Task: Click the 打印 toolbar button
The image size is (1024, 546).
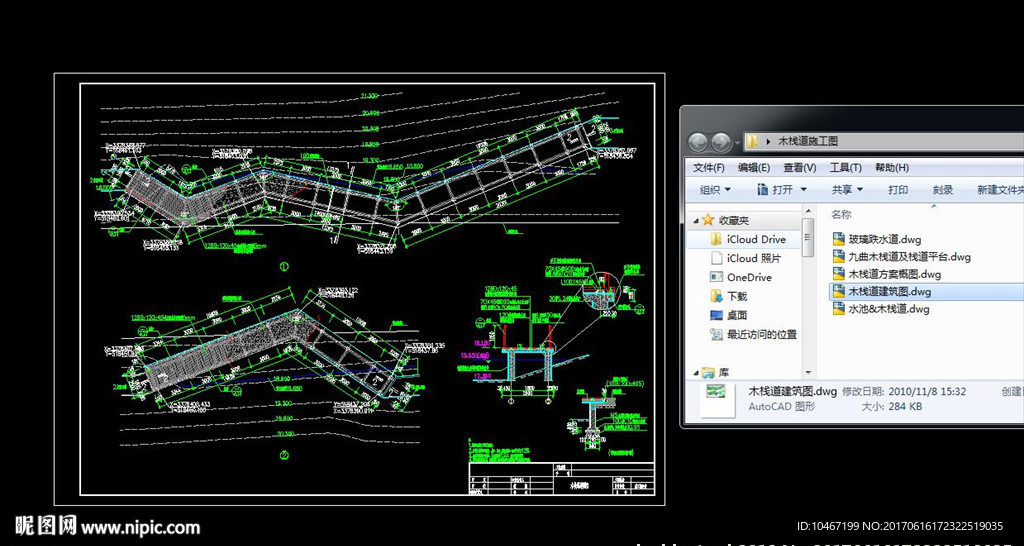Action: click(898, 190)
